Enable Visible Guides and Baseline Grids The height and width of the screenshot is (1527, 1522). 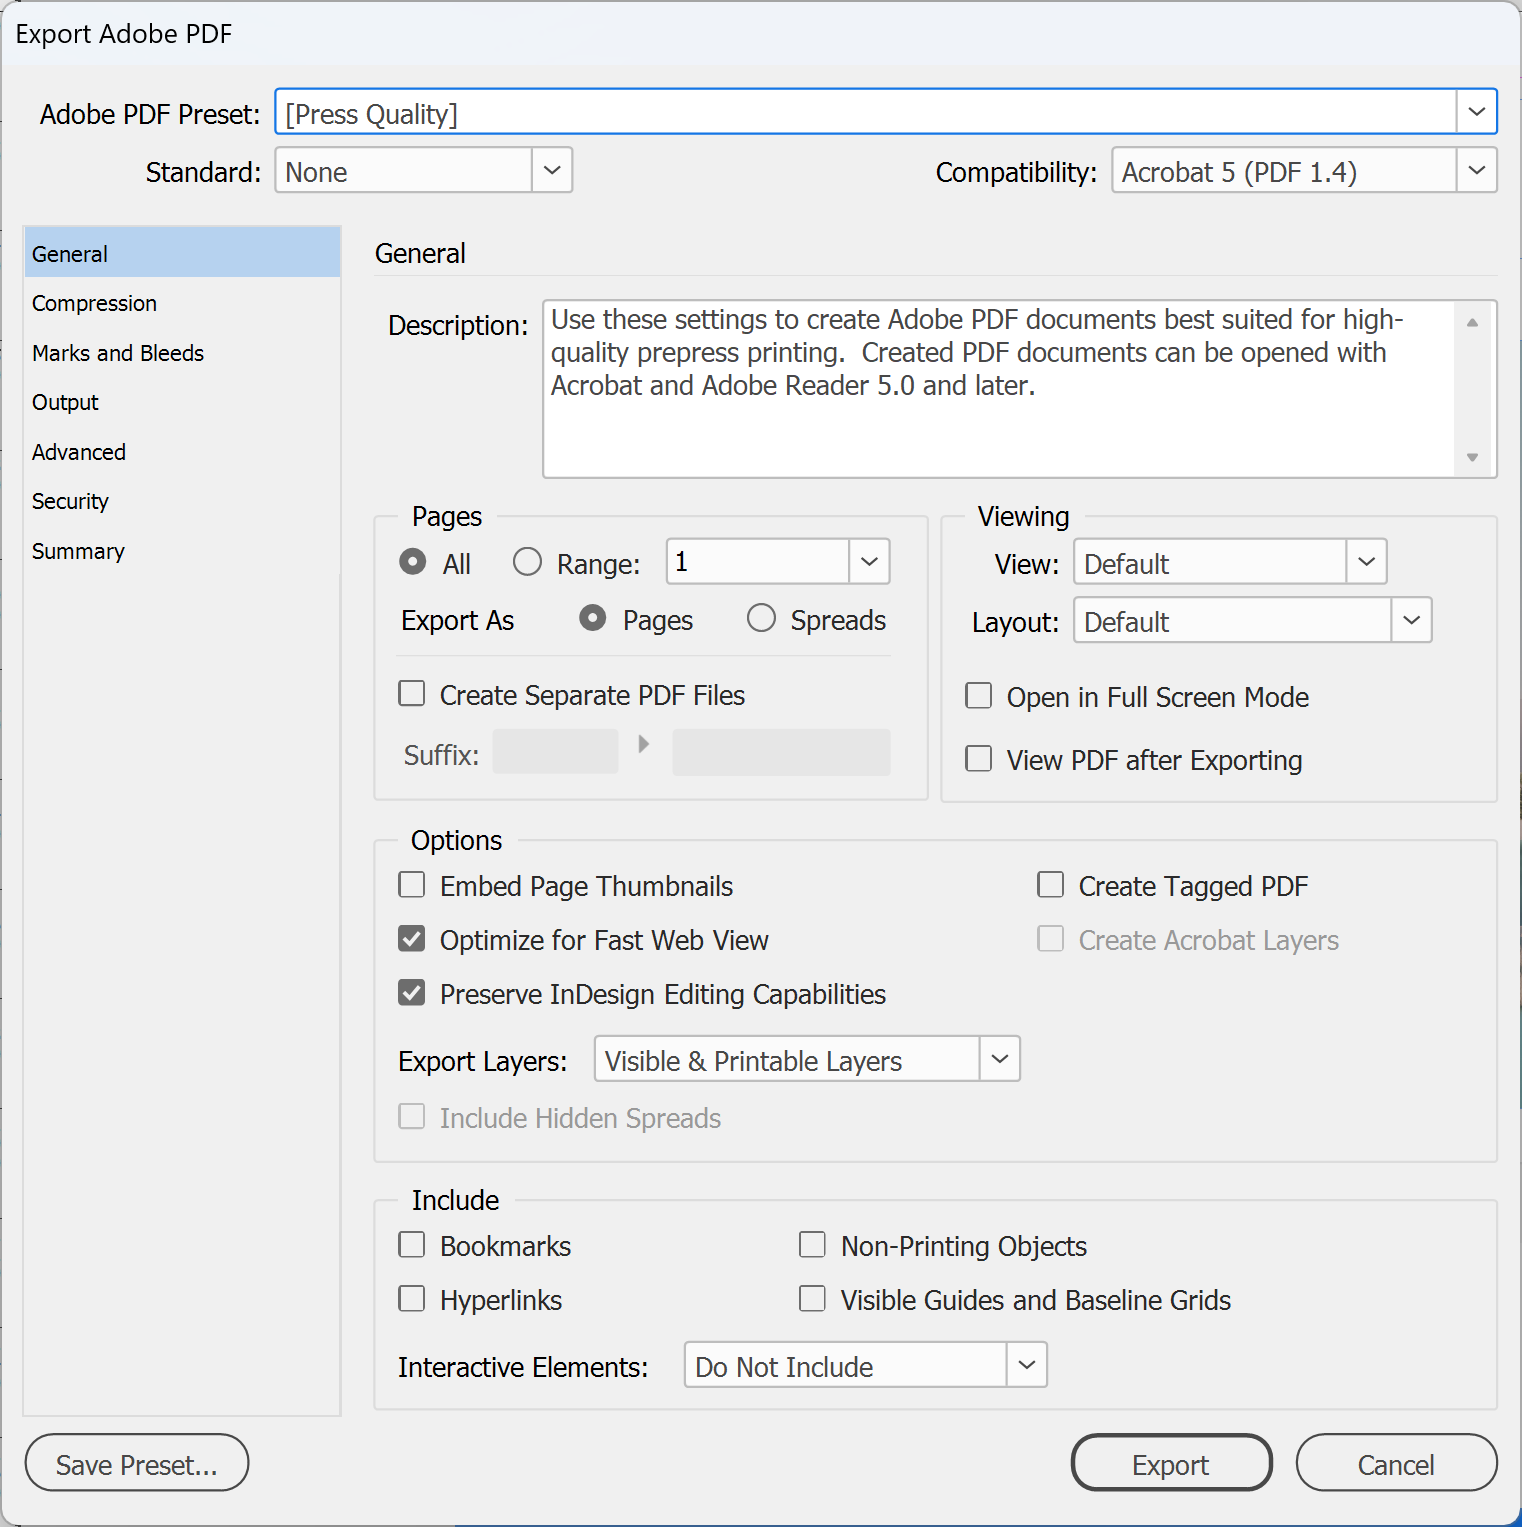(812, 1298)
